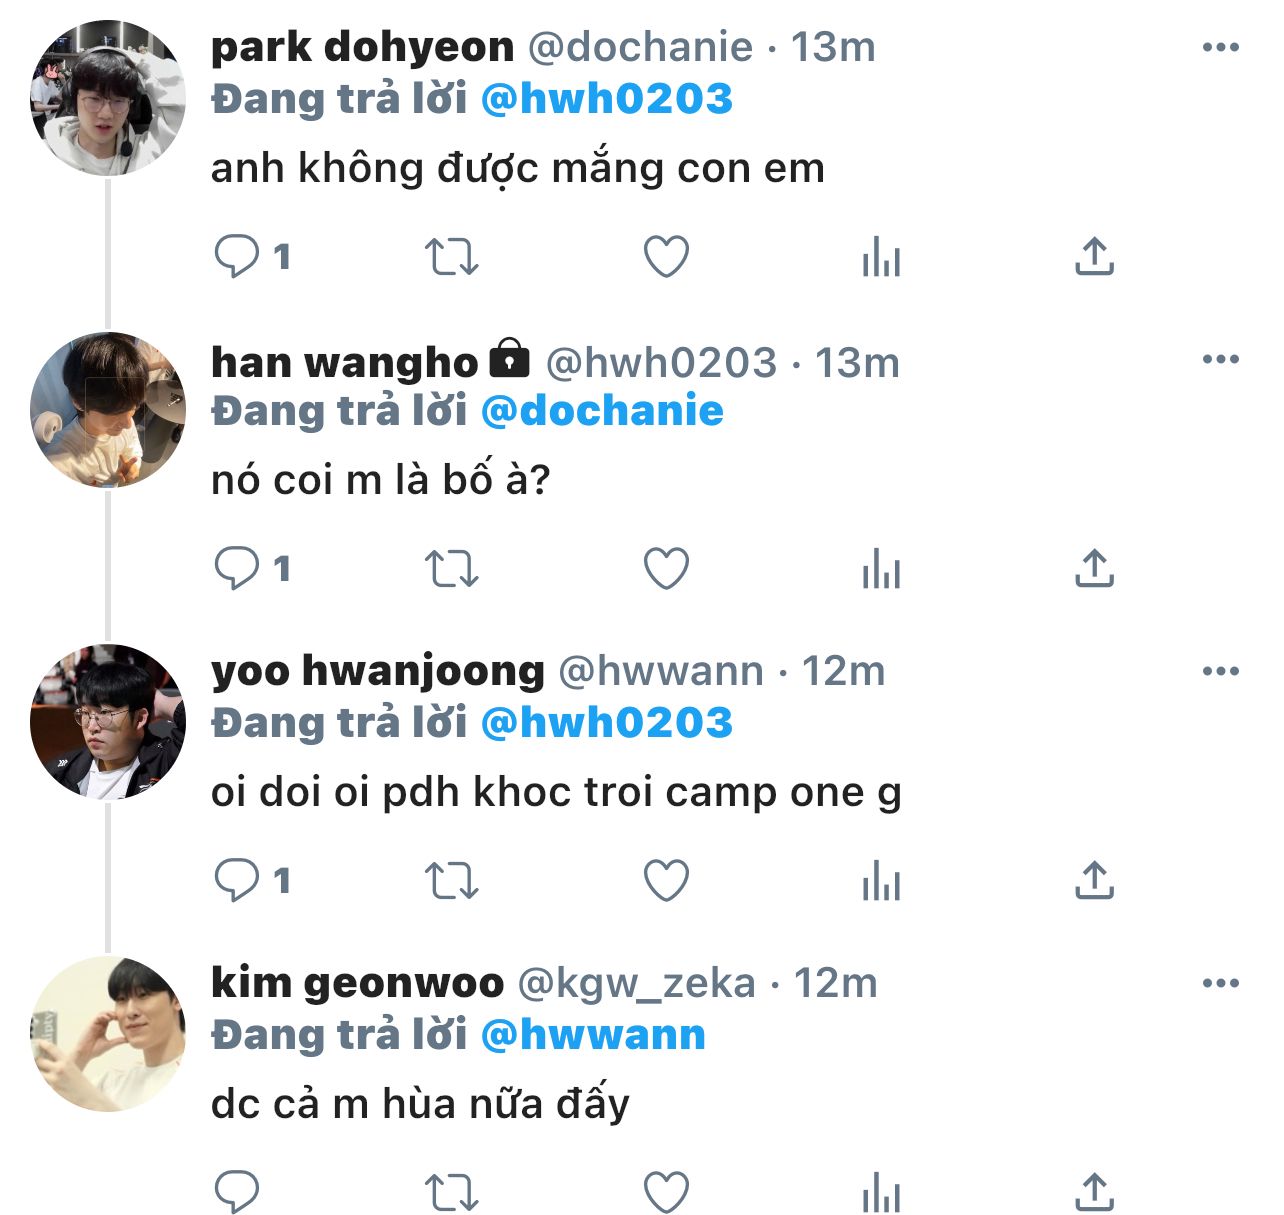This screenshot has width=1284, height=1215.
Task: Open the @hwh0203 mention in park dohyeon's reply
Action: click(607, 99)
